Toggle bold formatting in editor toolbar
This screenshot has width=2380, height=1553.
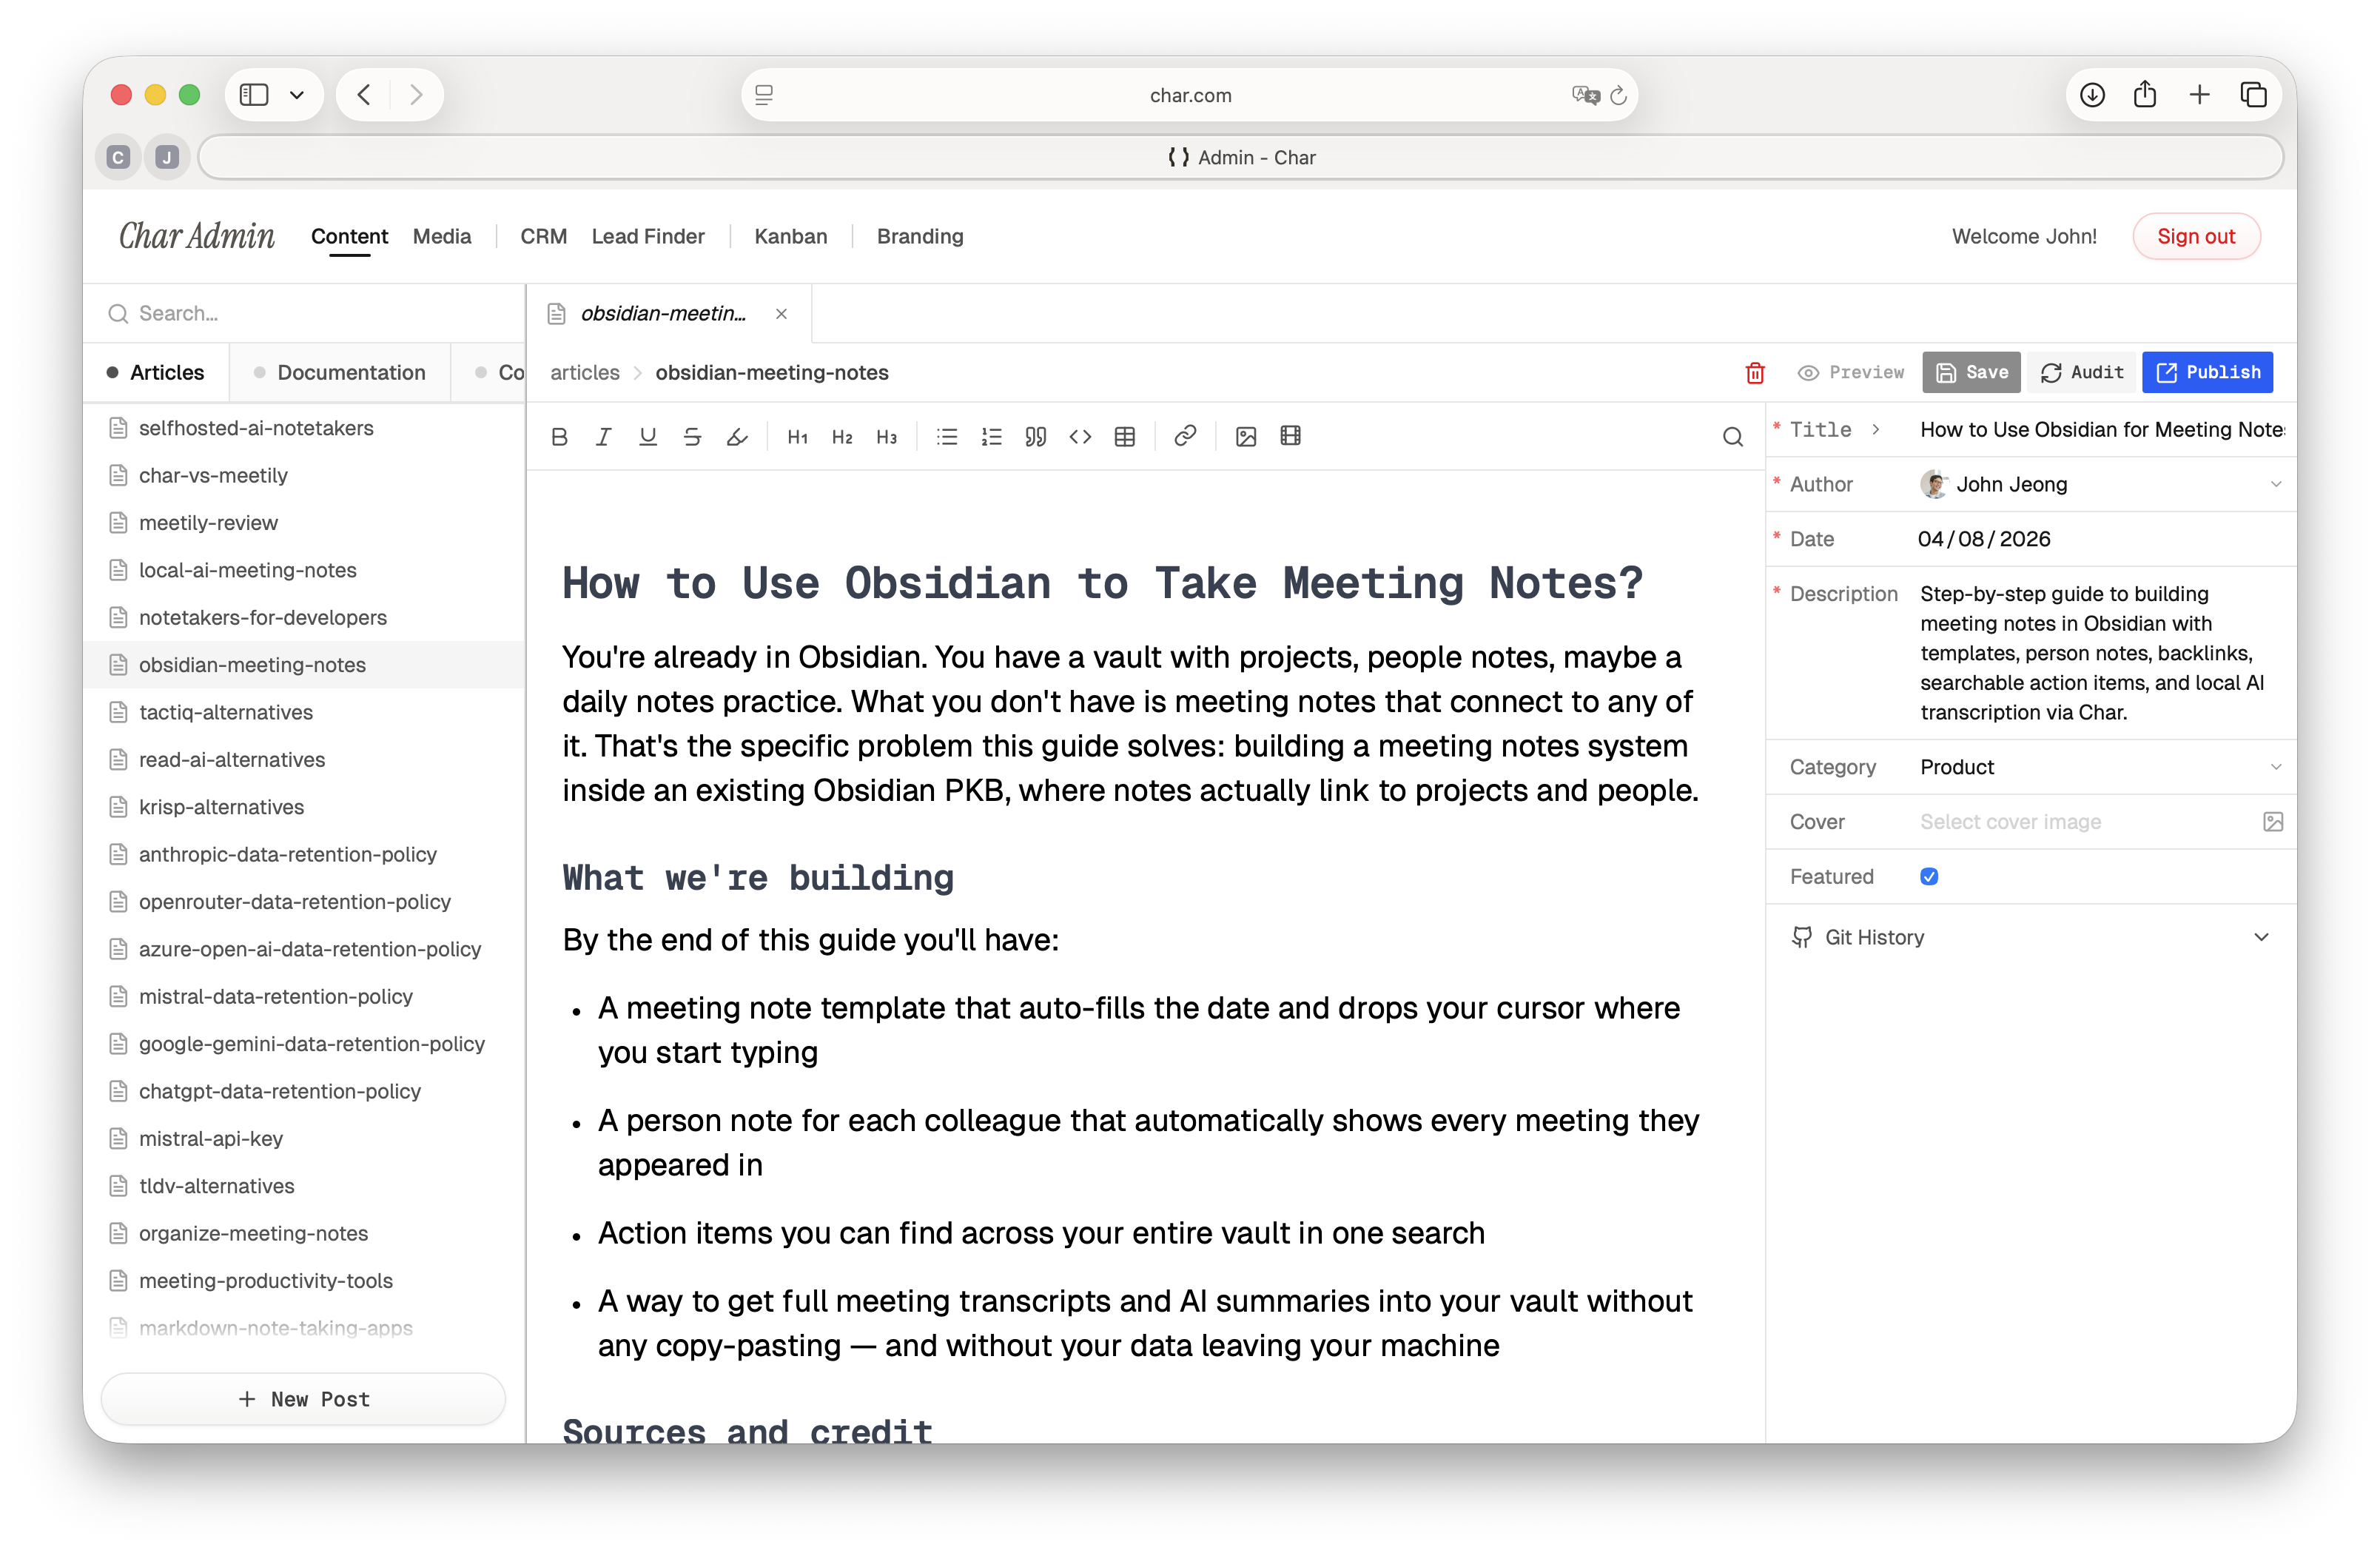pyautogui.click(x=559, y=436)
